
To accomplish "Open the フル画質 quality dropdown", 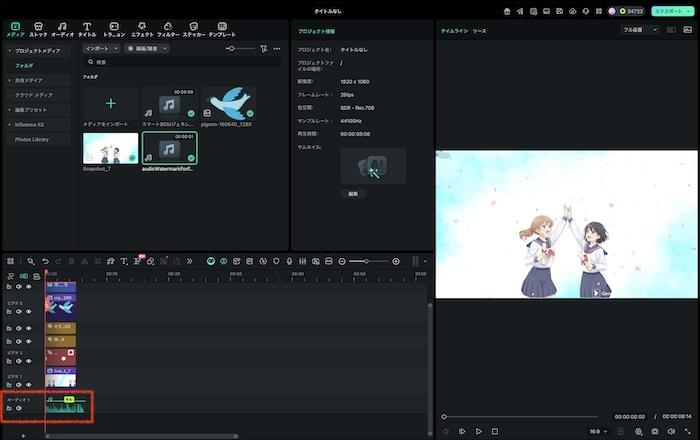I will 640,30.
